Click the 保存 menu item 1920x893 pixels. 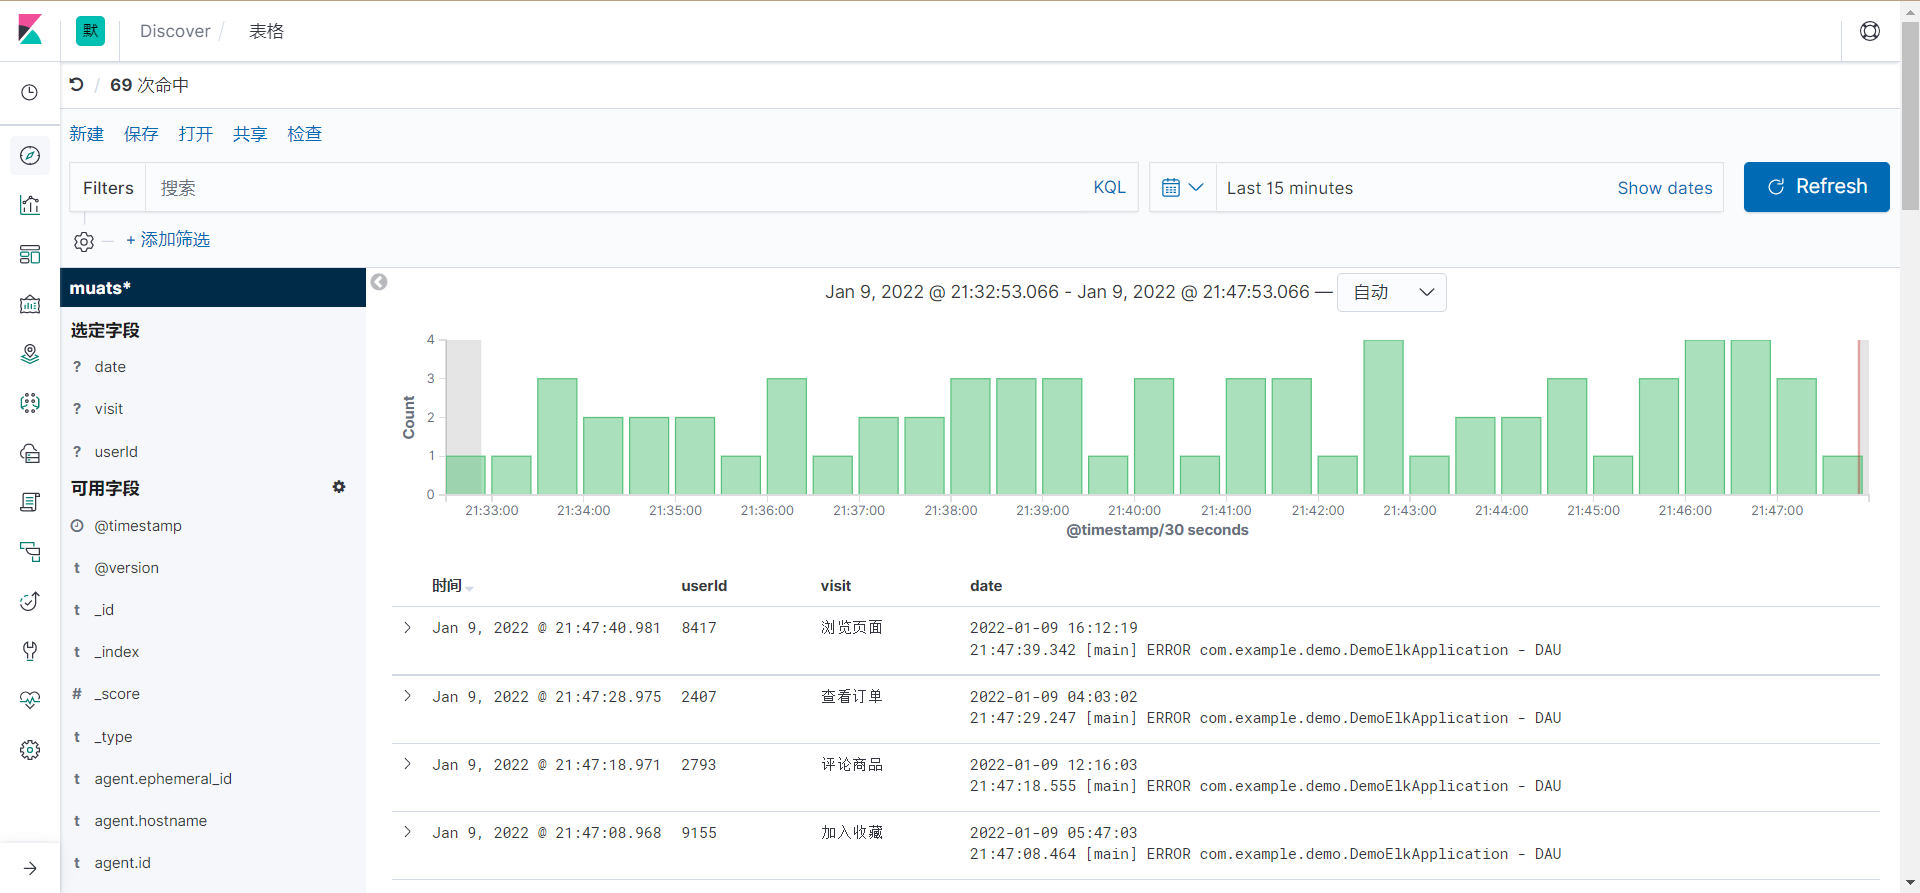tap(141, 134)
